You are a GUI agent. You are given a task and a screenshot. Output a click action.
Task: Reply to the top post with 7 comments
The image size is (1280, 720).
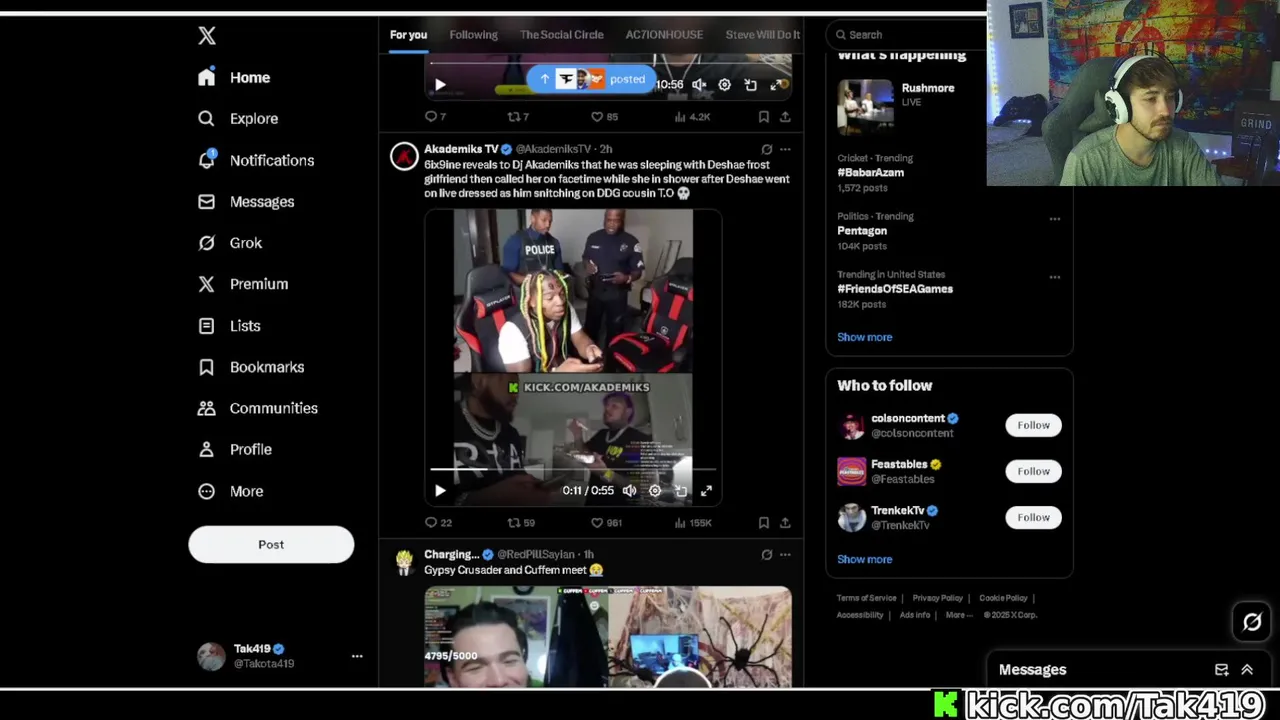pyautogui.click(x=435, y=117)
